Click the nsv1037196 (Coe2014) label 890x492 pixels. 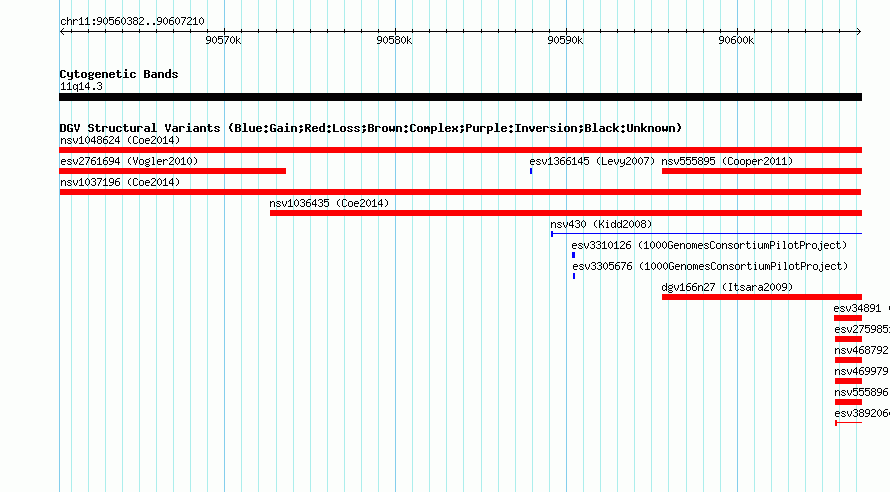click(x=120, y=182)
